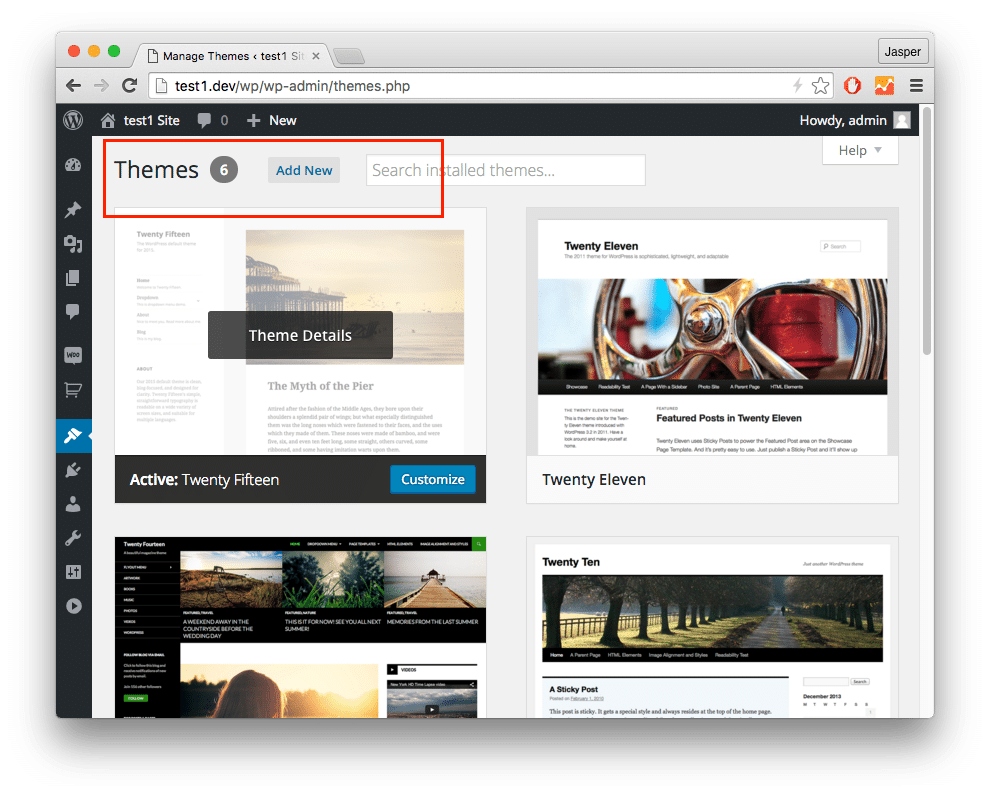Open test1 Site menu item
Viewport: 990px width, 798px height.
tap(152, 120)
